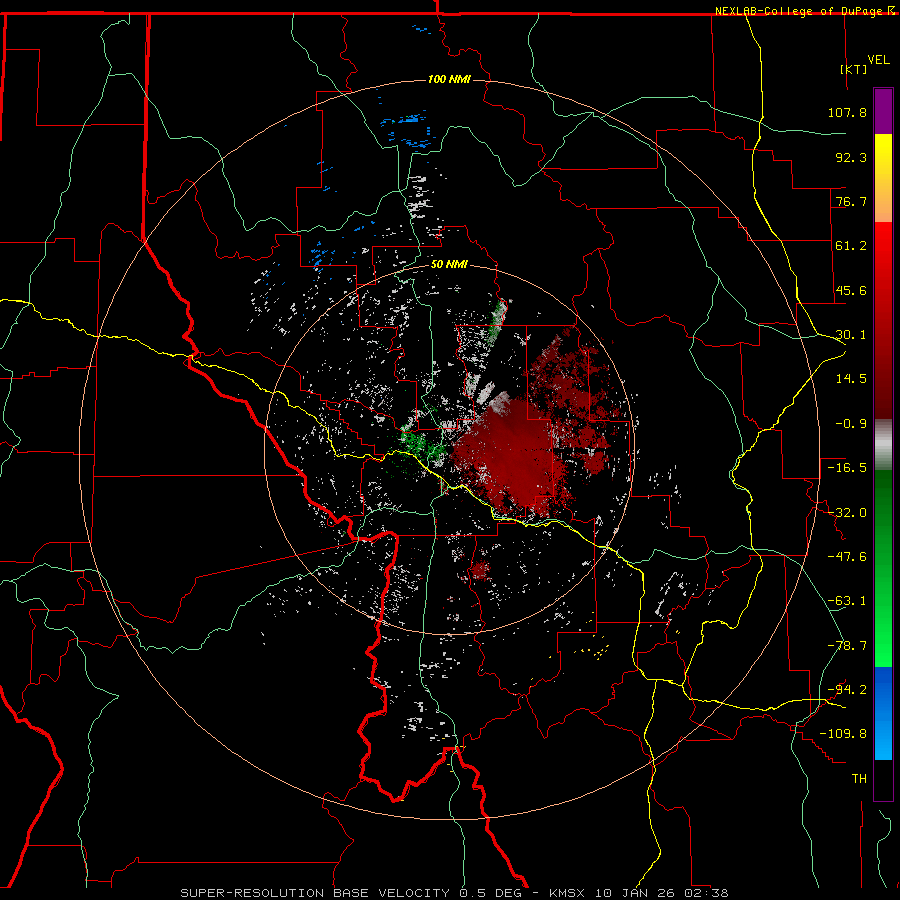Click the -47.6 velocity scale value

(x=847, y=557)
